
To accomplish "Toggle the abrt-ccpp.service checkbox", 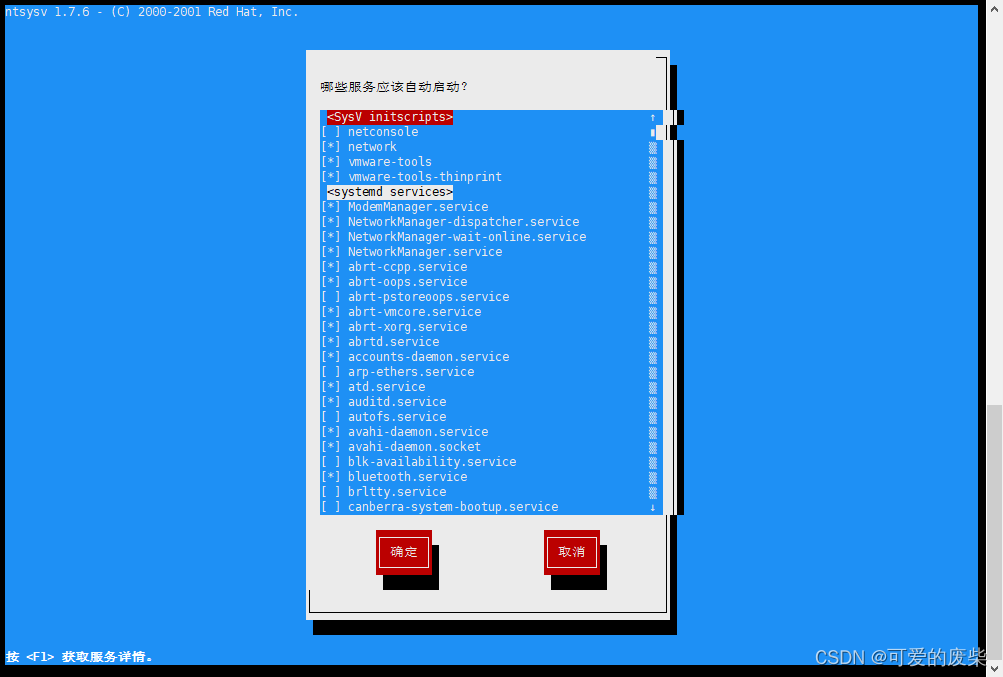I will coord(331,267).
